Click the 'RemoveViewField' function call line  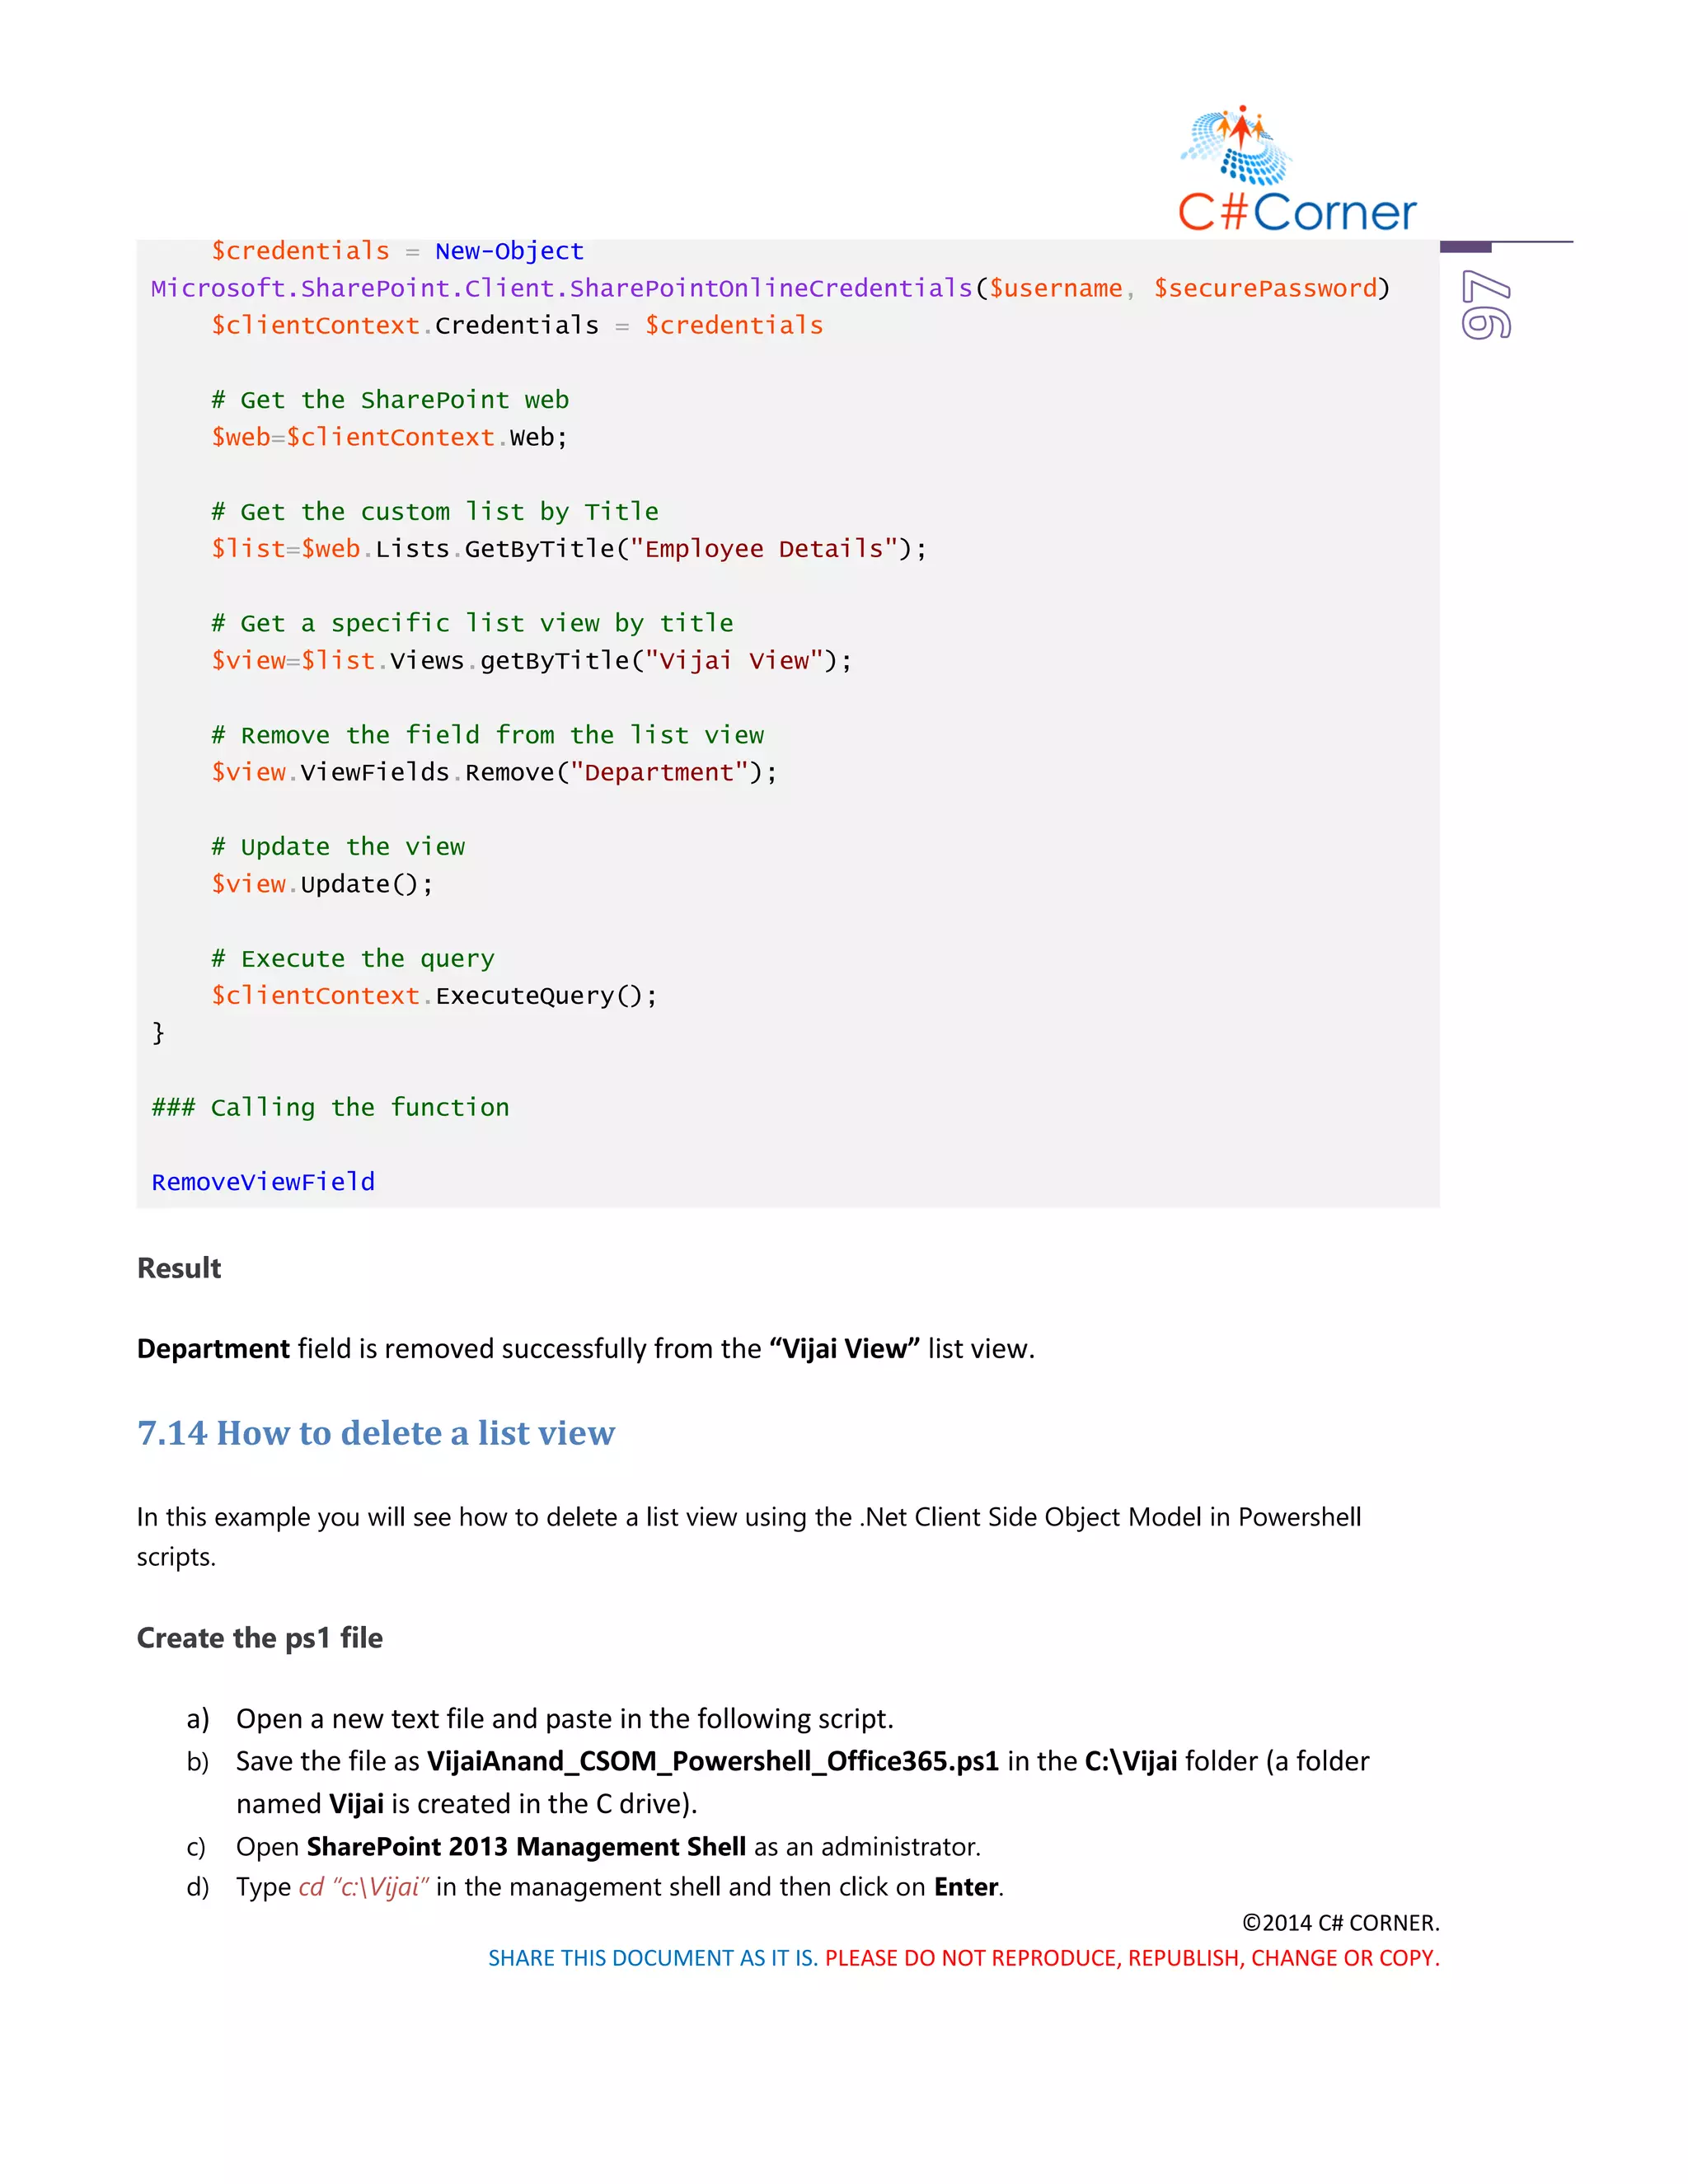[x=263, y=1182]
